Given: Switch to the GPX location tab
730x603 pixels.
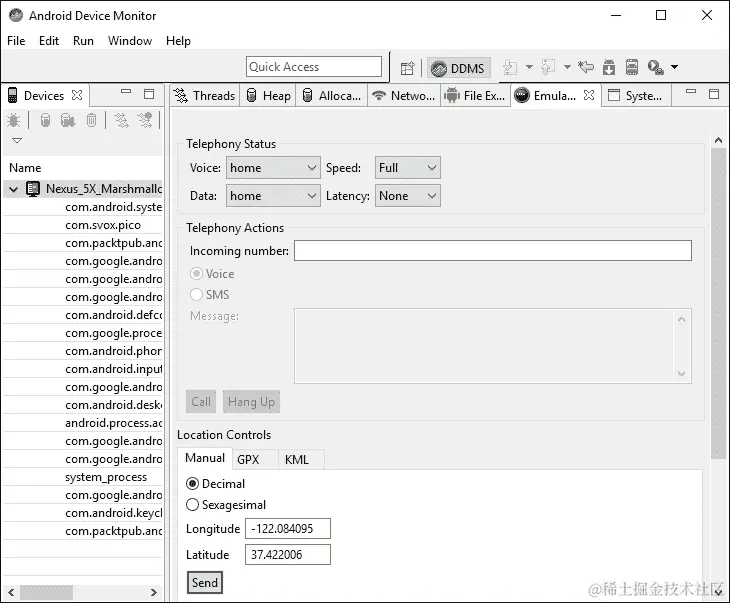Looking at the screenshot, I should tap(254, 460).
